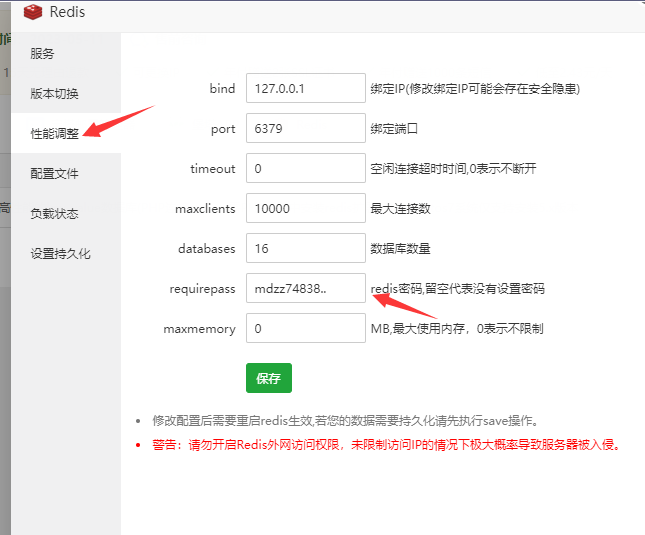Screen dimensions: 645x535
Task: View the 负载状态 tab
Action: tap(66, 213)
